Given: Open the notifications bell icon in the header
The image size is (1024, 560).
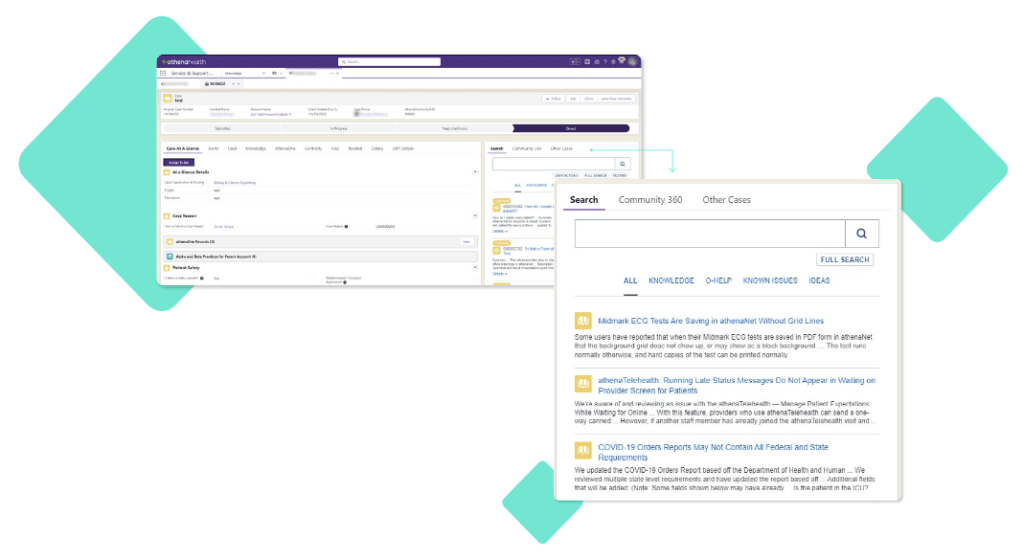Looking at the screenshot, I should point(622,61).
